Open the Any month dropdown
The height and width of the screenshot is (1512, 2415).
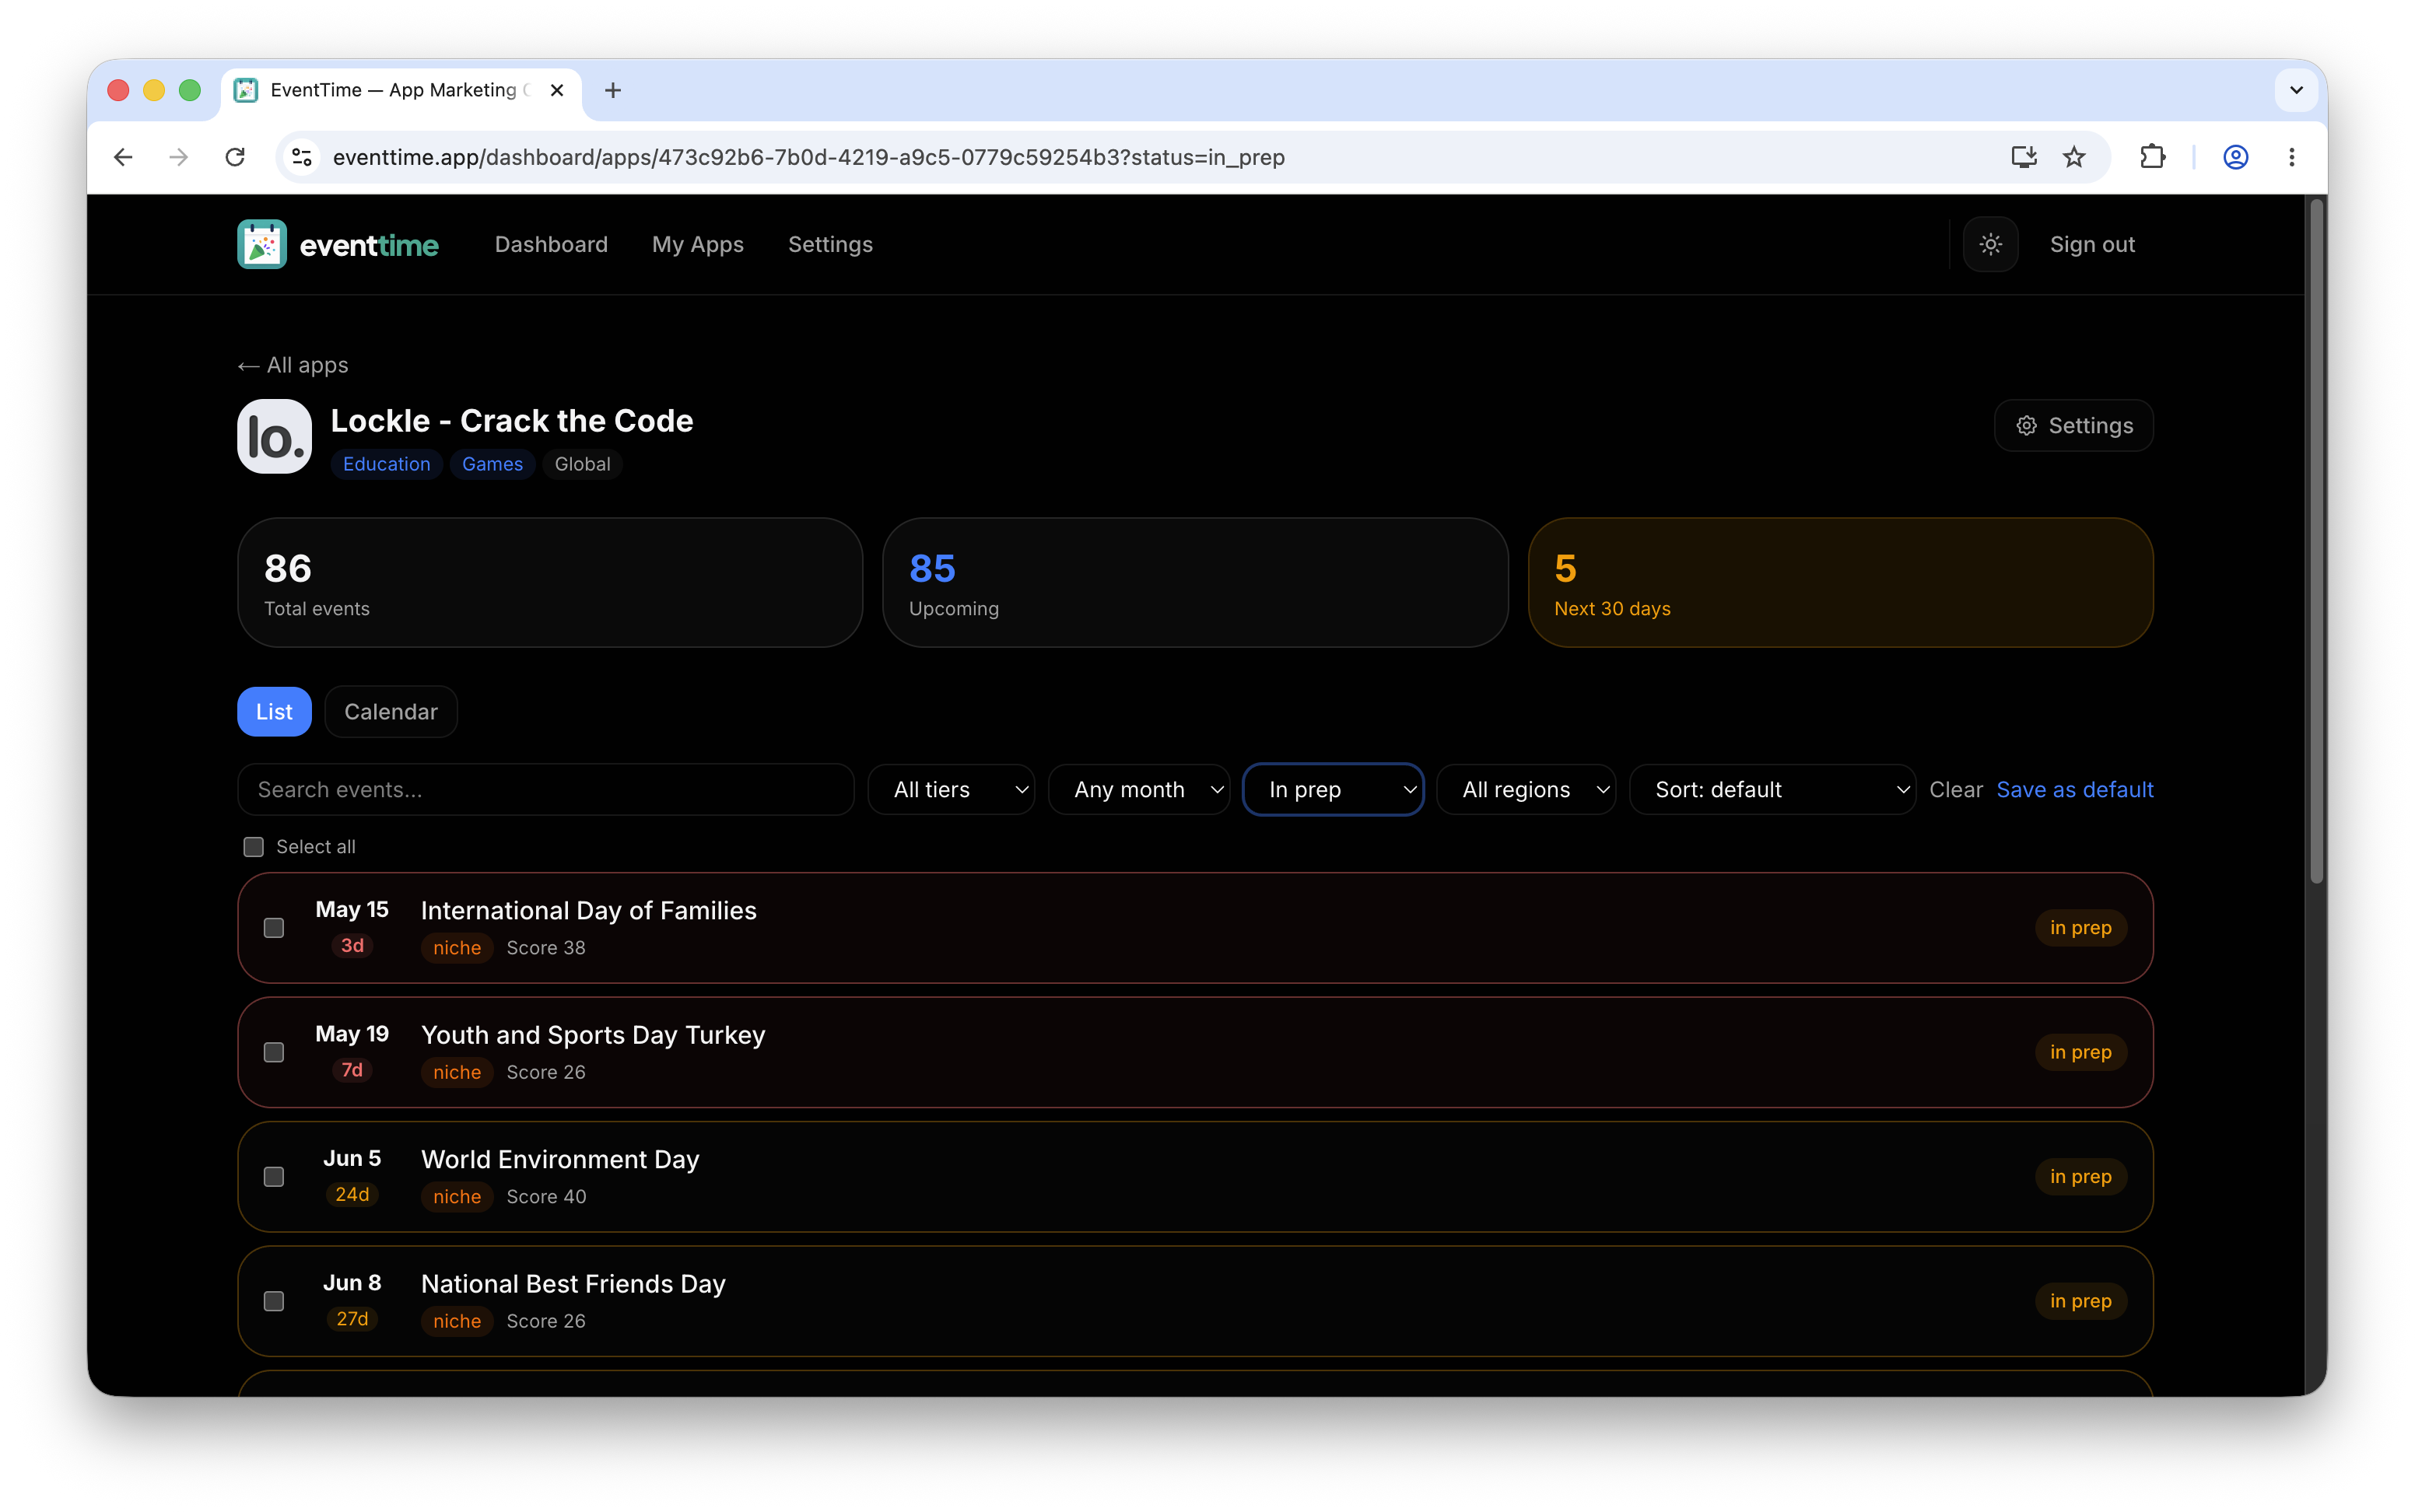1139,790
